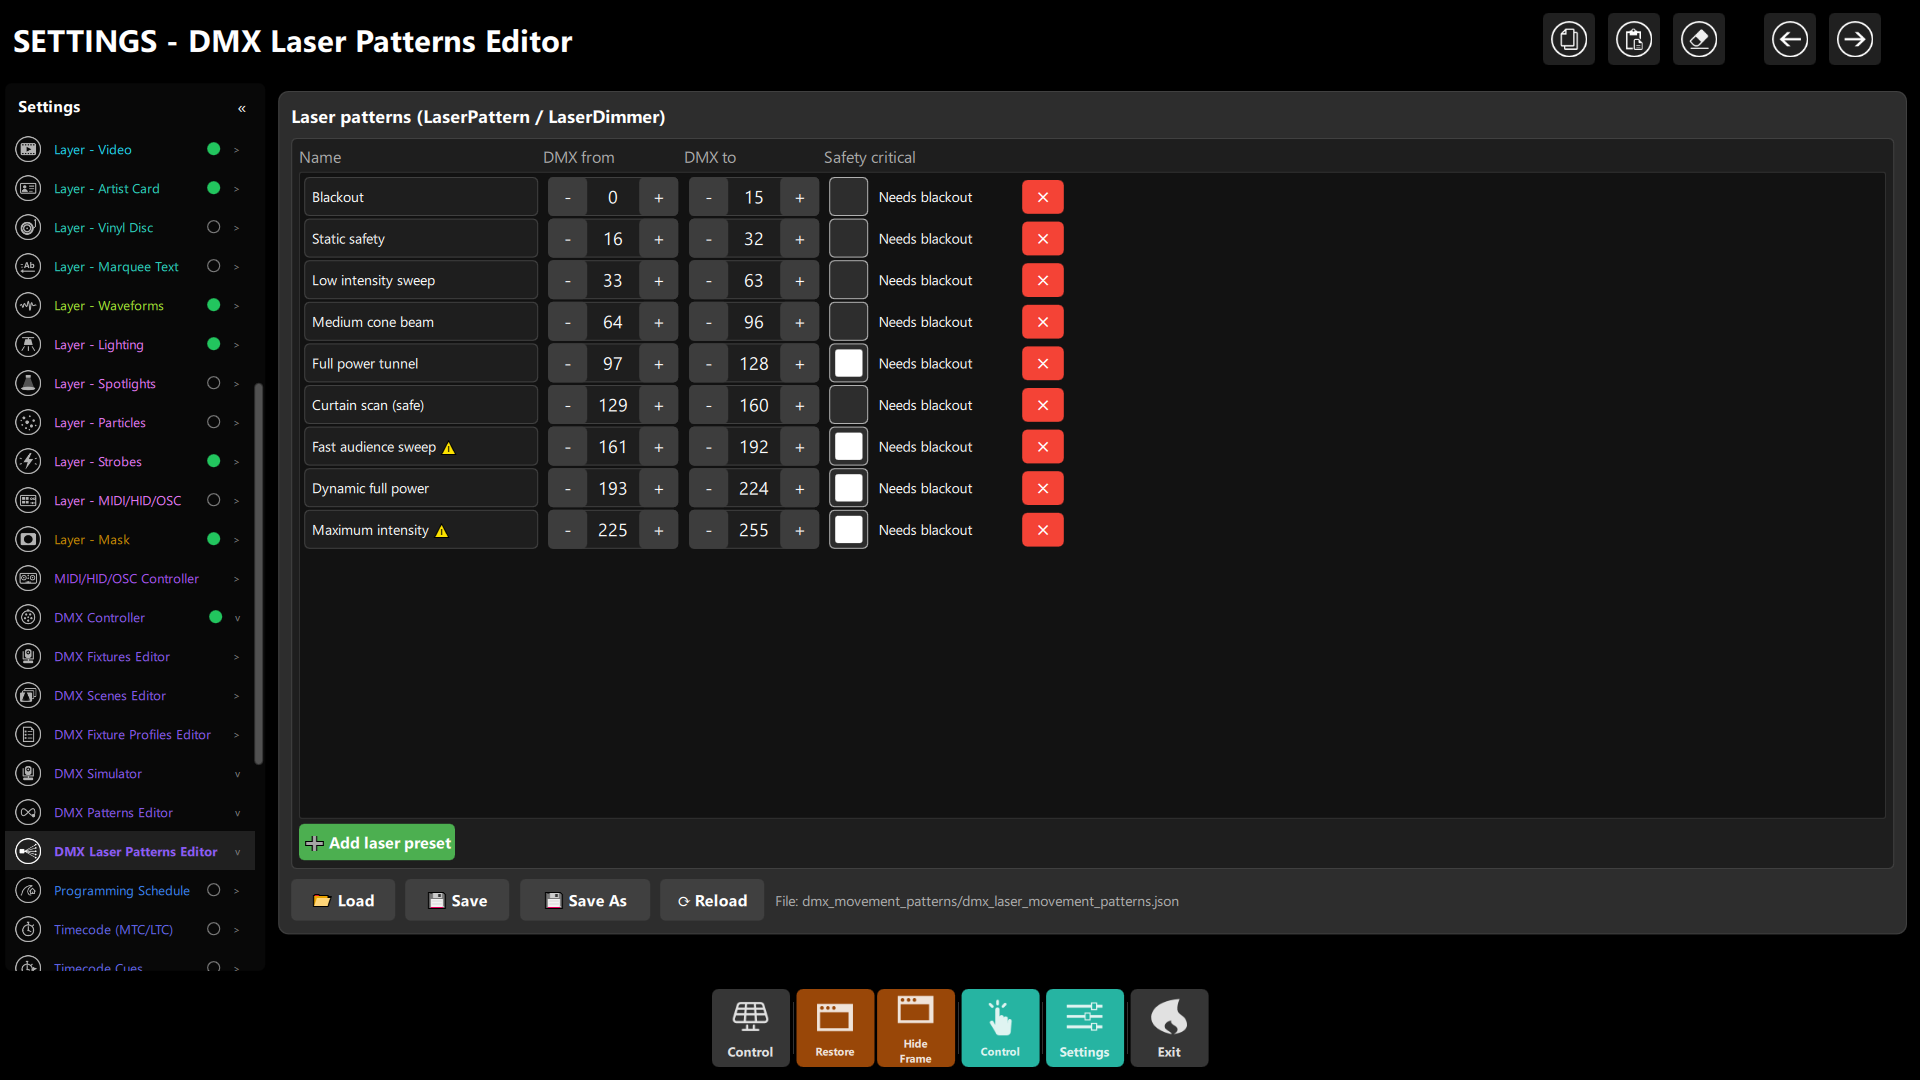Click the settings sidebar scrollbar

(259, 575)
